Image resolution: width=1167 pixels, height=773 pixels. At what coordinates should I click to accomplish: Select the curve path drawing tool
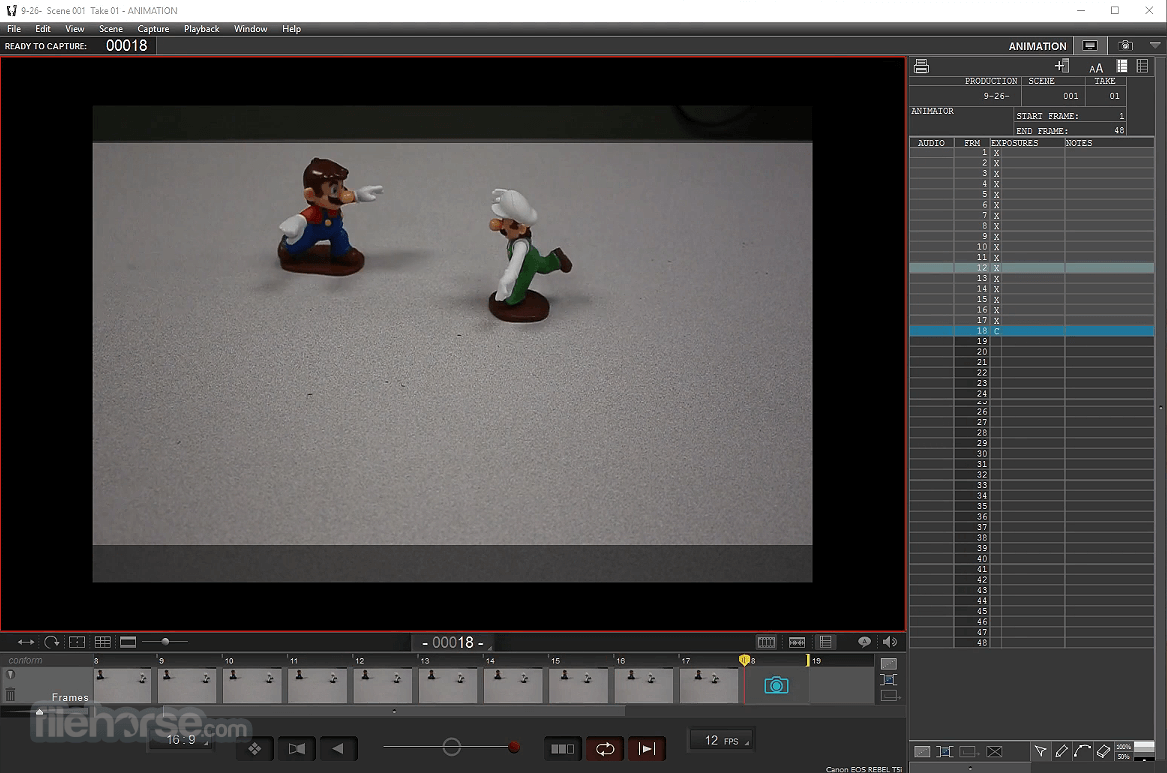1082,751
